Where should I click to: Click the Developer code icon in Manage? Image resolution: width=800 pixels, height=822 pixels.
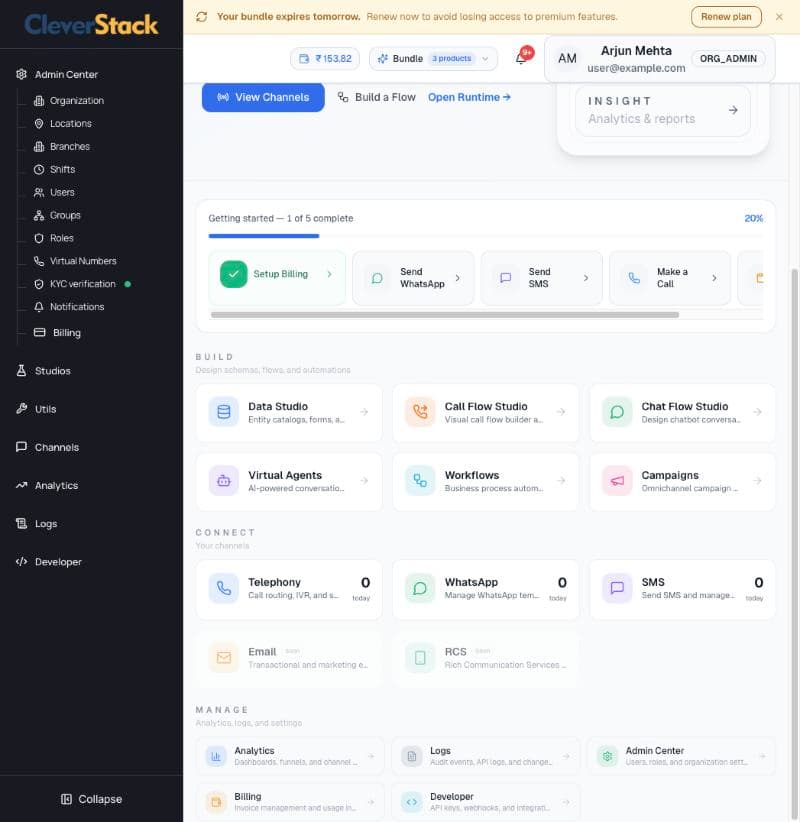click(x=412, y=802)
